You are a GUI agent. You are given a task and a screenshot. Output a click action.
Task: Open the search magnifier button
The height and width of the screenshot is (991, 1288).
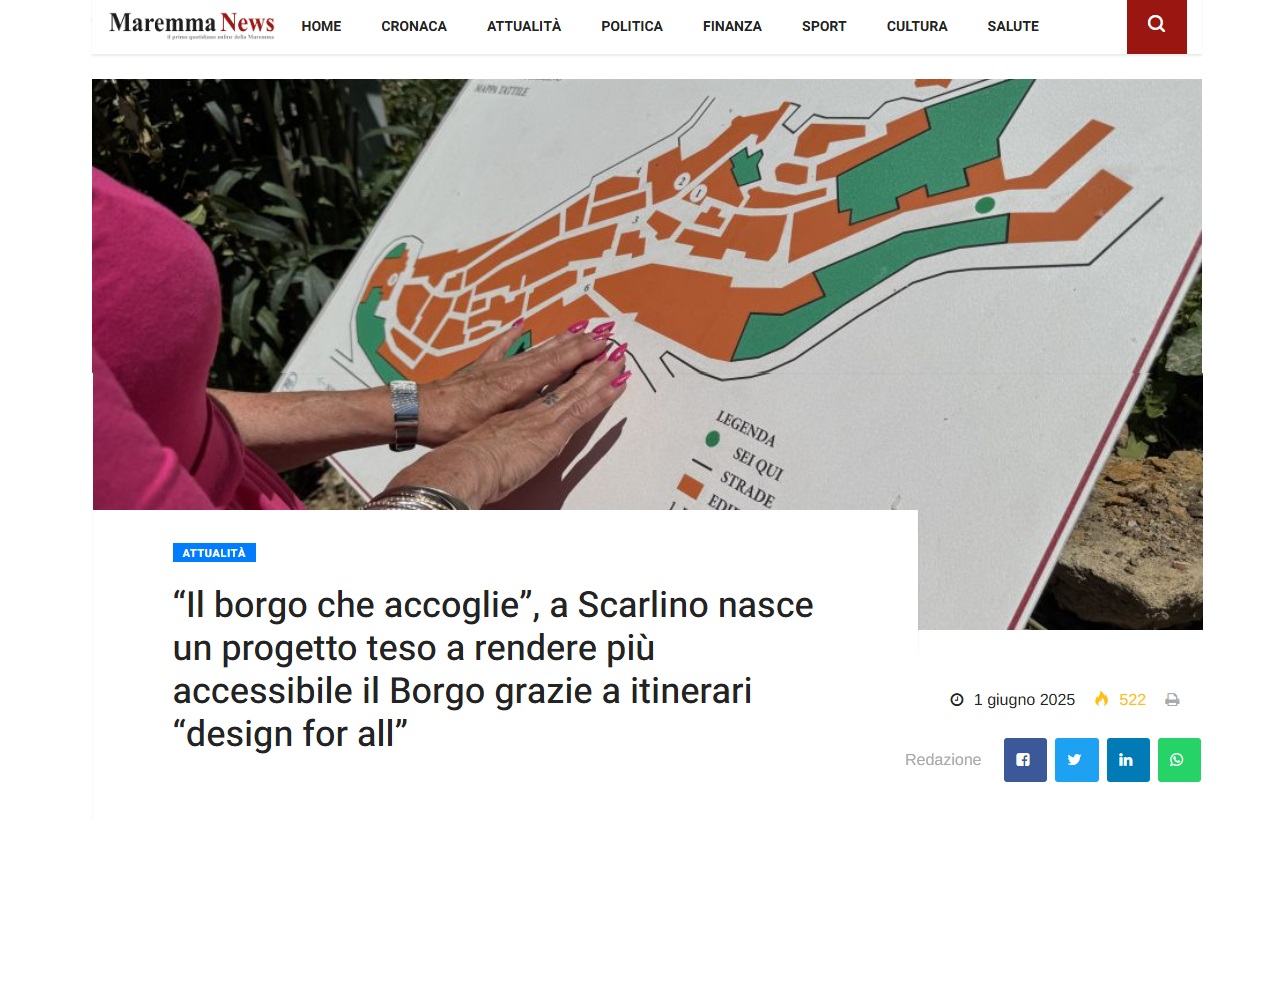(x=1156, y=26)
